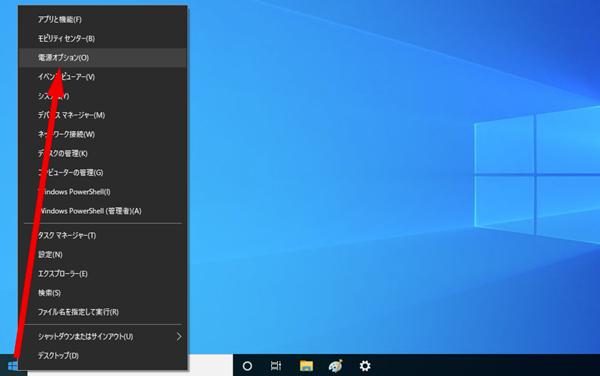Click the Cortana circle icon in taskbar
Screen dimensions: 600x376
point(247,366)
